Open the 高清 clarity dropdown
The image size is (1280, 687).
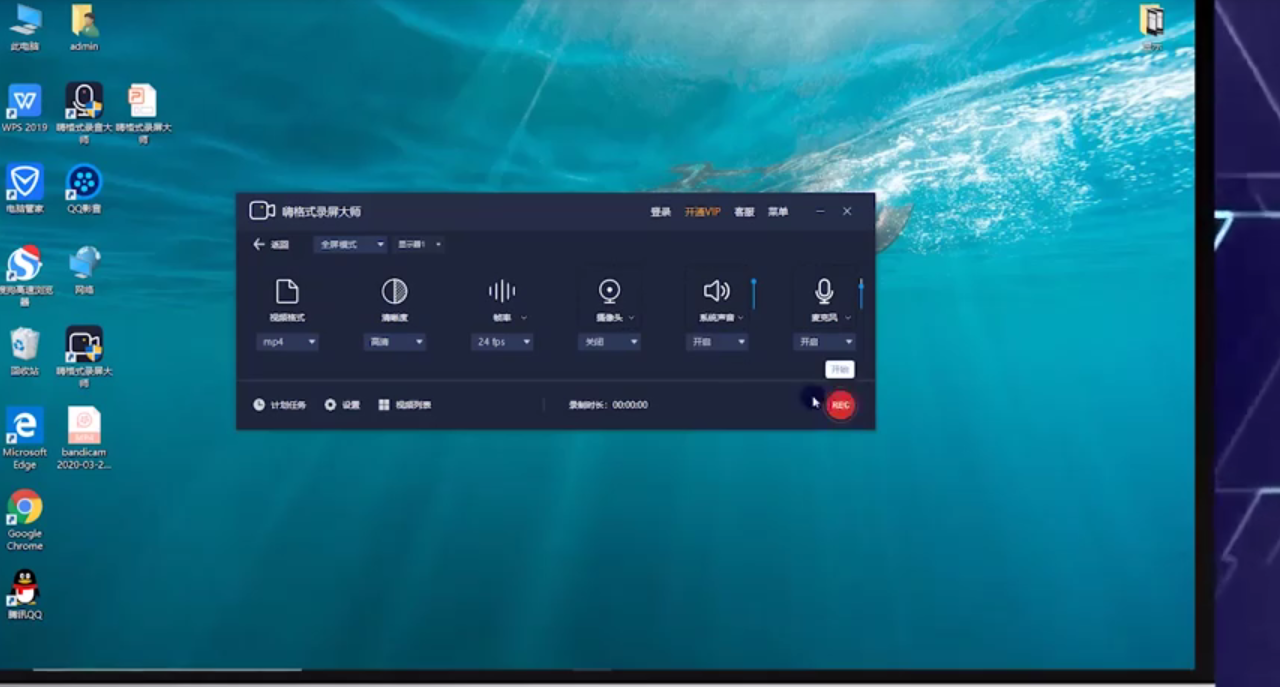click(x=395, y=342)
